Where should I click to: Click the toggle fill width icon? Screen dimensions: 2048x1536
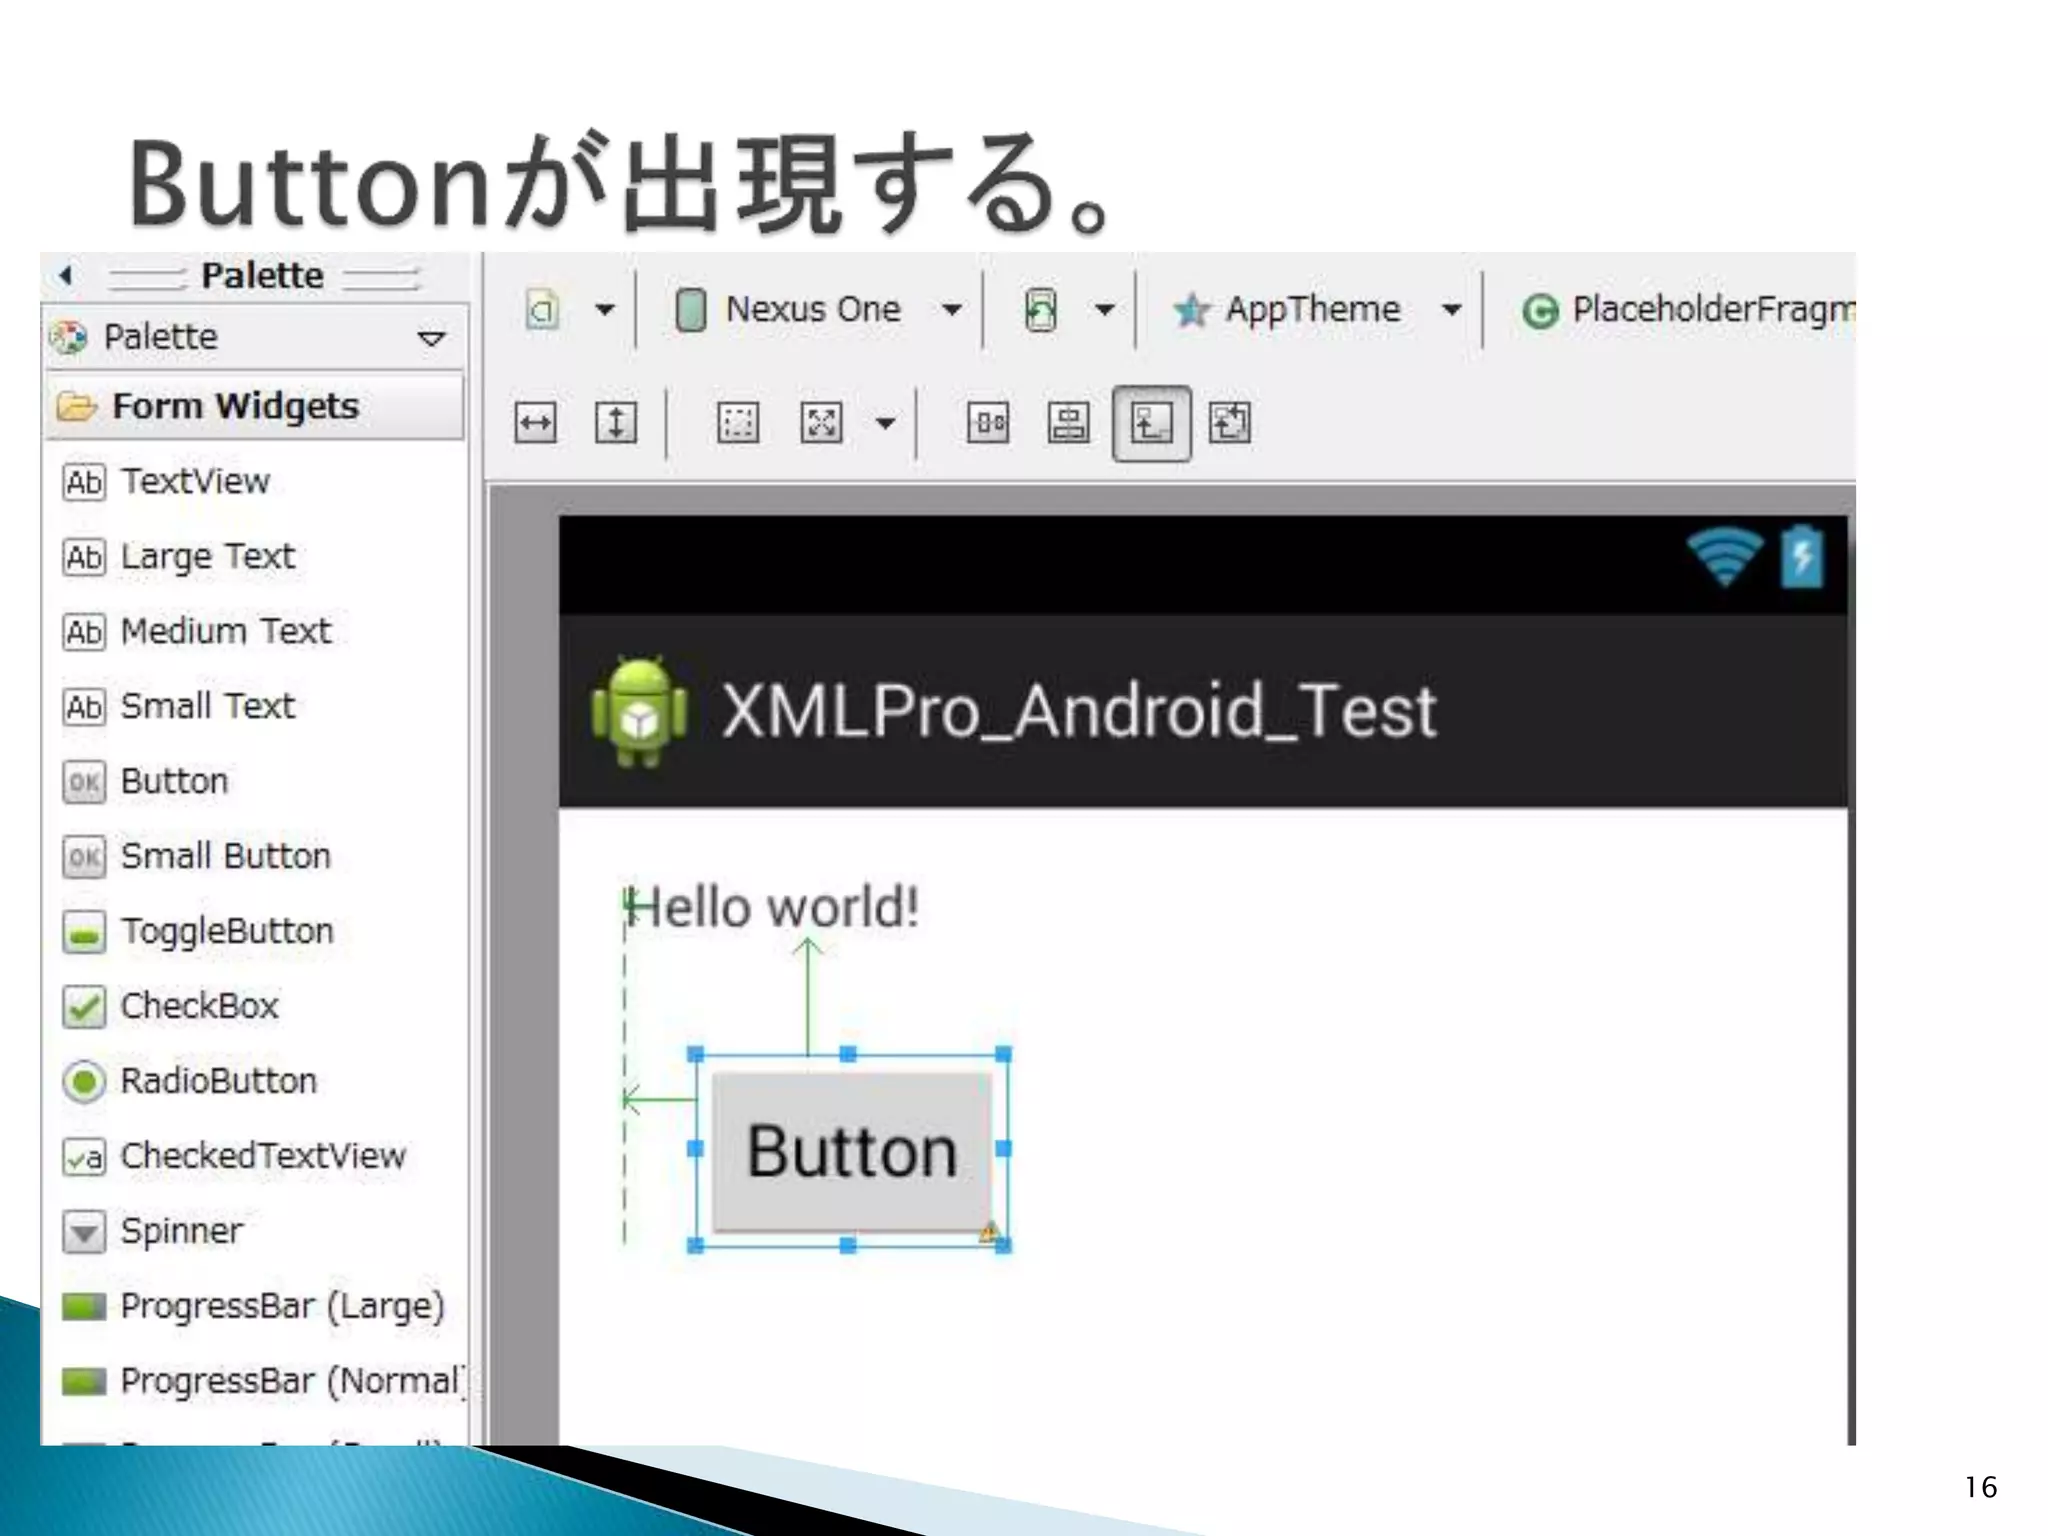tap(535, 423)
